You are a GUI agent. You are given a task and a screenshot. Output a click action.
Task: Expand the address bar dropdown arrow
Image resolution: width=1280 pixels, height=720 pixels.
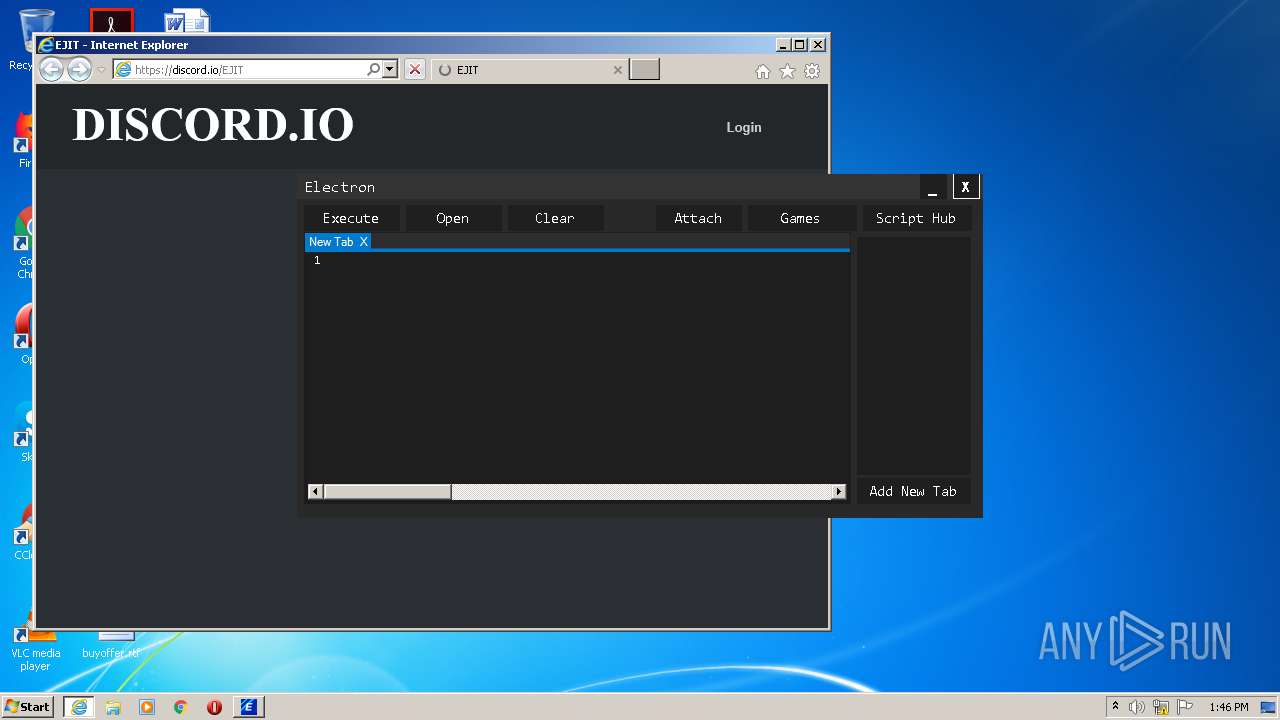[x=390, y=70]
